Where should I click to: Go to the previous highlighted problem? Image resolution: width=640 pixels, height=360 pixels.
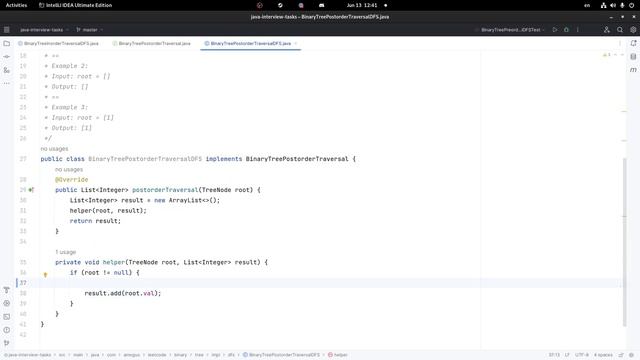(616, 55)
